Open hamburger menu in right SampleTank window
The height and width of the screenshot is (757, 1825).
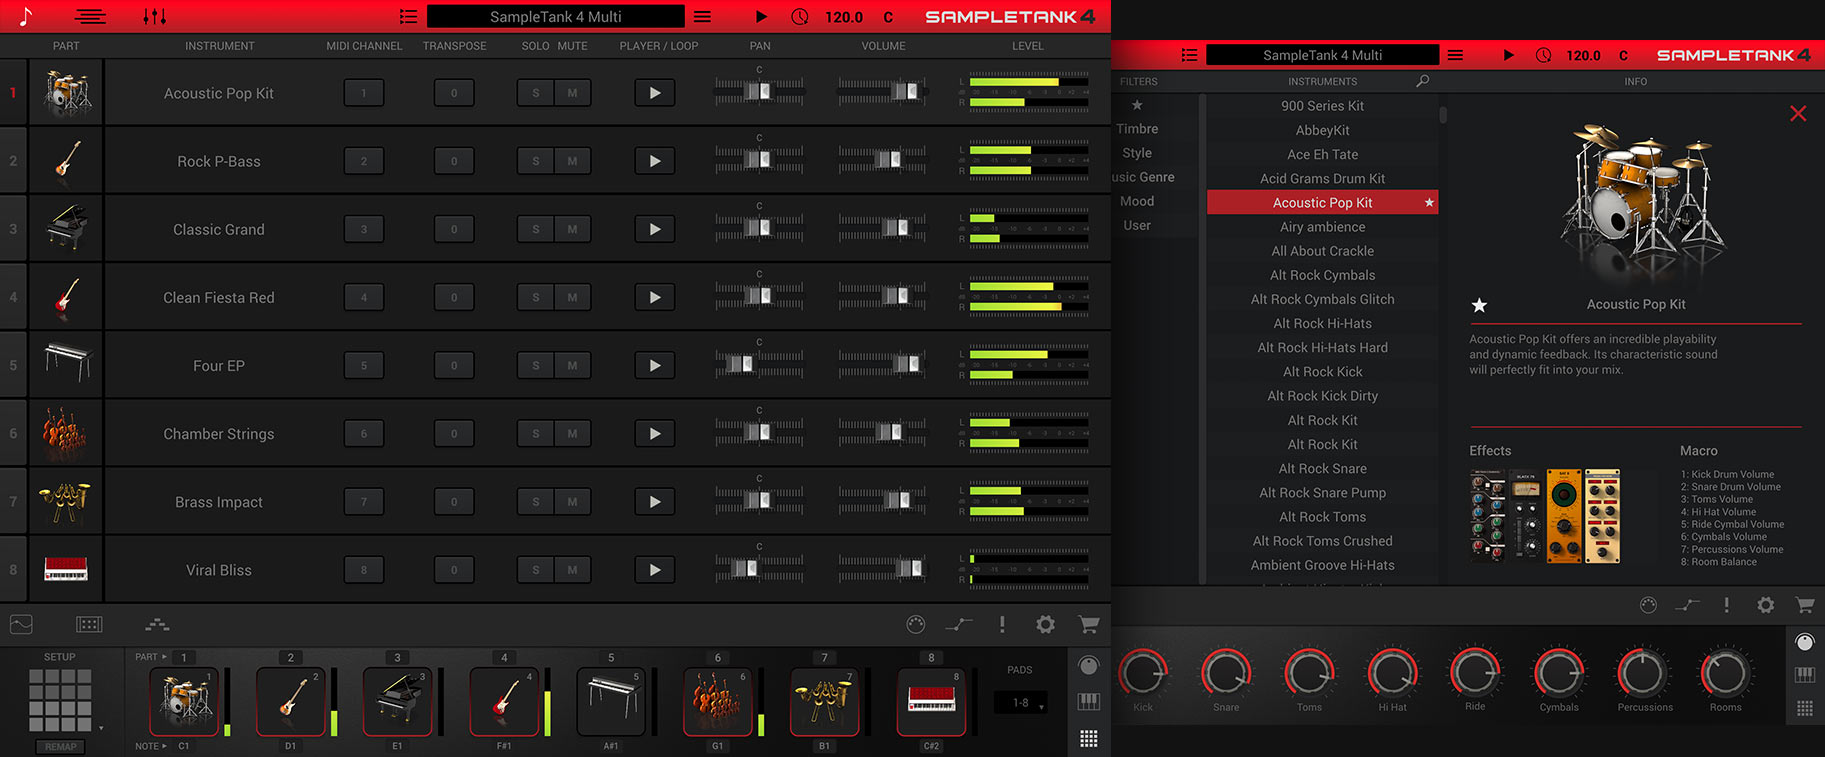[x=1456, y=55]
